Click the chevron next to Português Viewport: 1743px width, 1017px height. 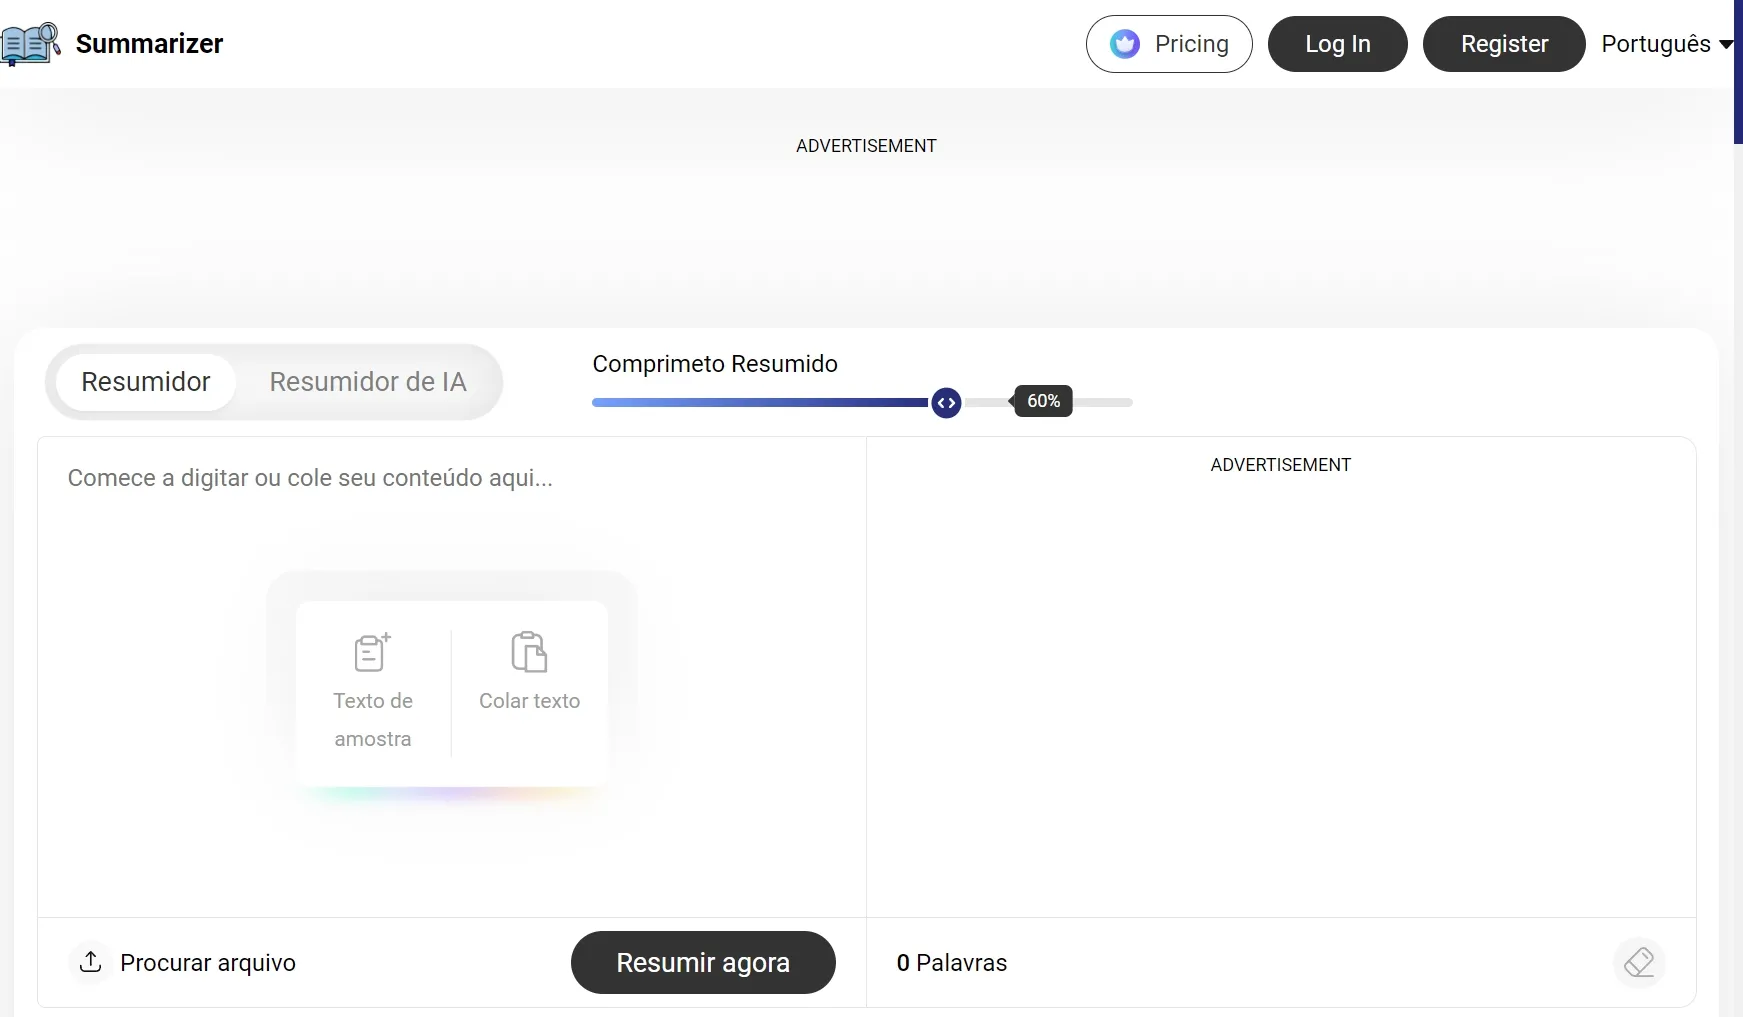tap(1727, 44)
